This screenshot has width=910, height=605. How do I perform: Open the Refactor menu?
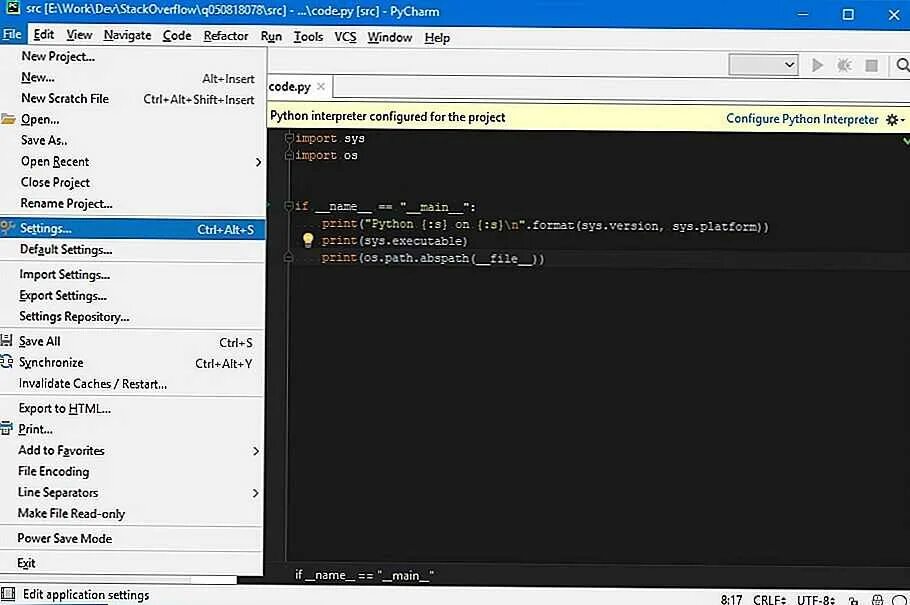(226, 36)
